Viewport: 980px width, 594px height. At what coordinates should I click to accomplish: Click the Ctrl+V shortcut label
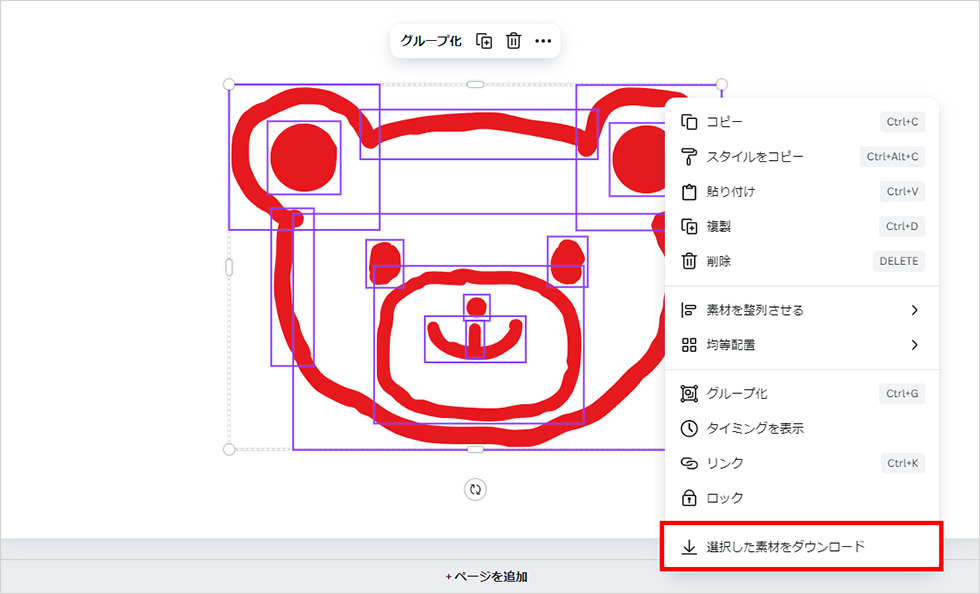click(902, 192)
